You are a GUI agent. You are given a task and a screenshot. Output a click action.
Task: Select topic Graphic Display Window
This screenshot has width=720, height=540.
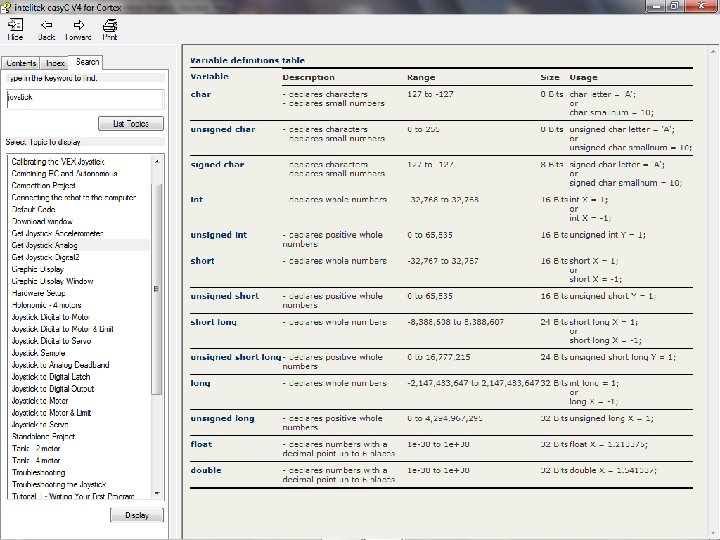click(52, 281)
